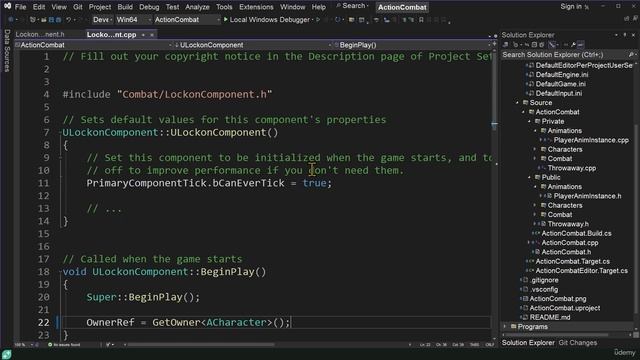Open the Git menu

click(x=78, y=7)
